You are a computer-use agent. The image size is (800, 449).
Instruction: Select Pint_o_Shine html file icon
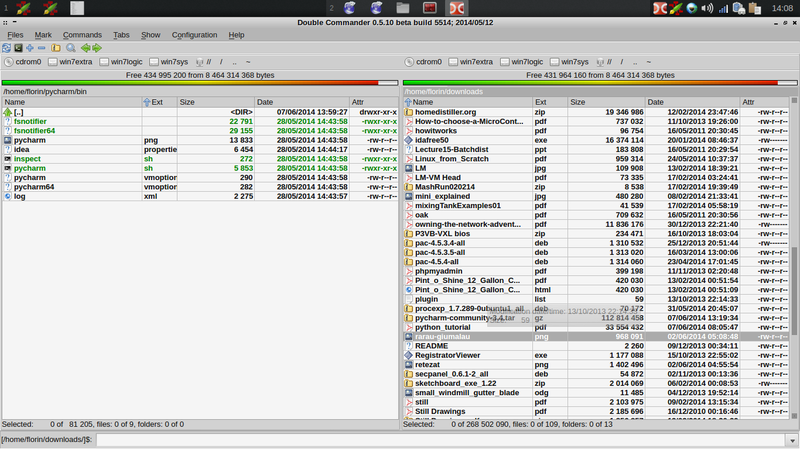click(409, 290)
